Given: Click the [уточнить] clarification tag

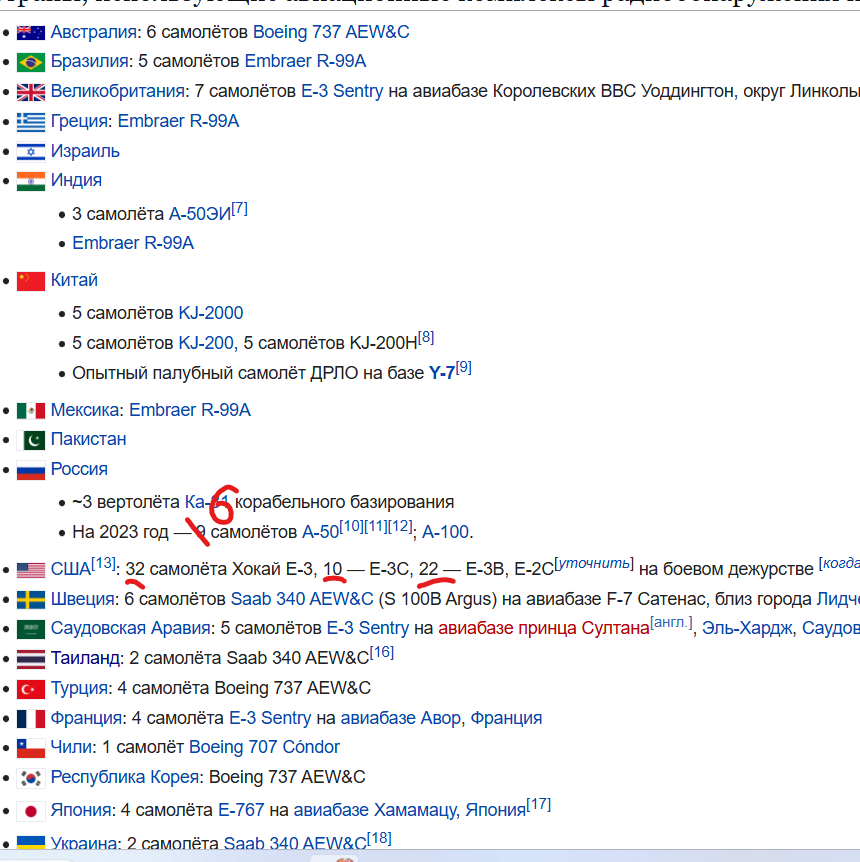Looking at the screenshot, I should (594, 563).
